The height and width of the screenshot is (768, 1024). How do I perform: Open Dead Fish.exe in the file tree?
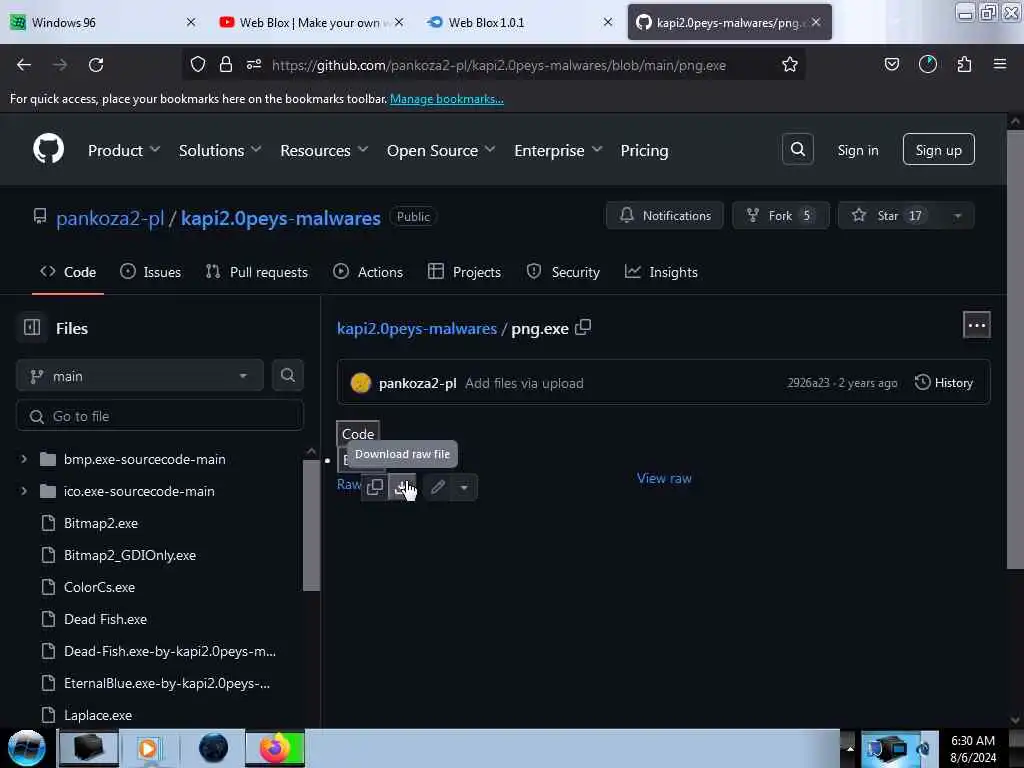(x=105, y=619)
